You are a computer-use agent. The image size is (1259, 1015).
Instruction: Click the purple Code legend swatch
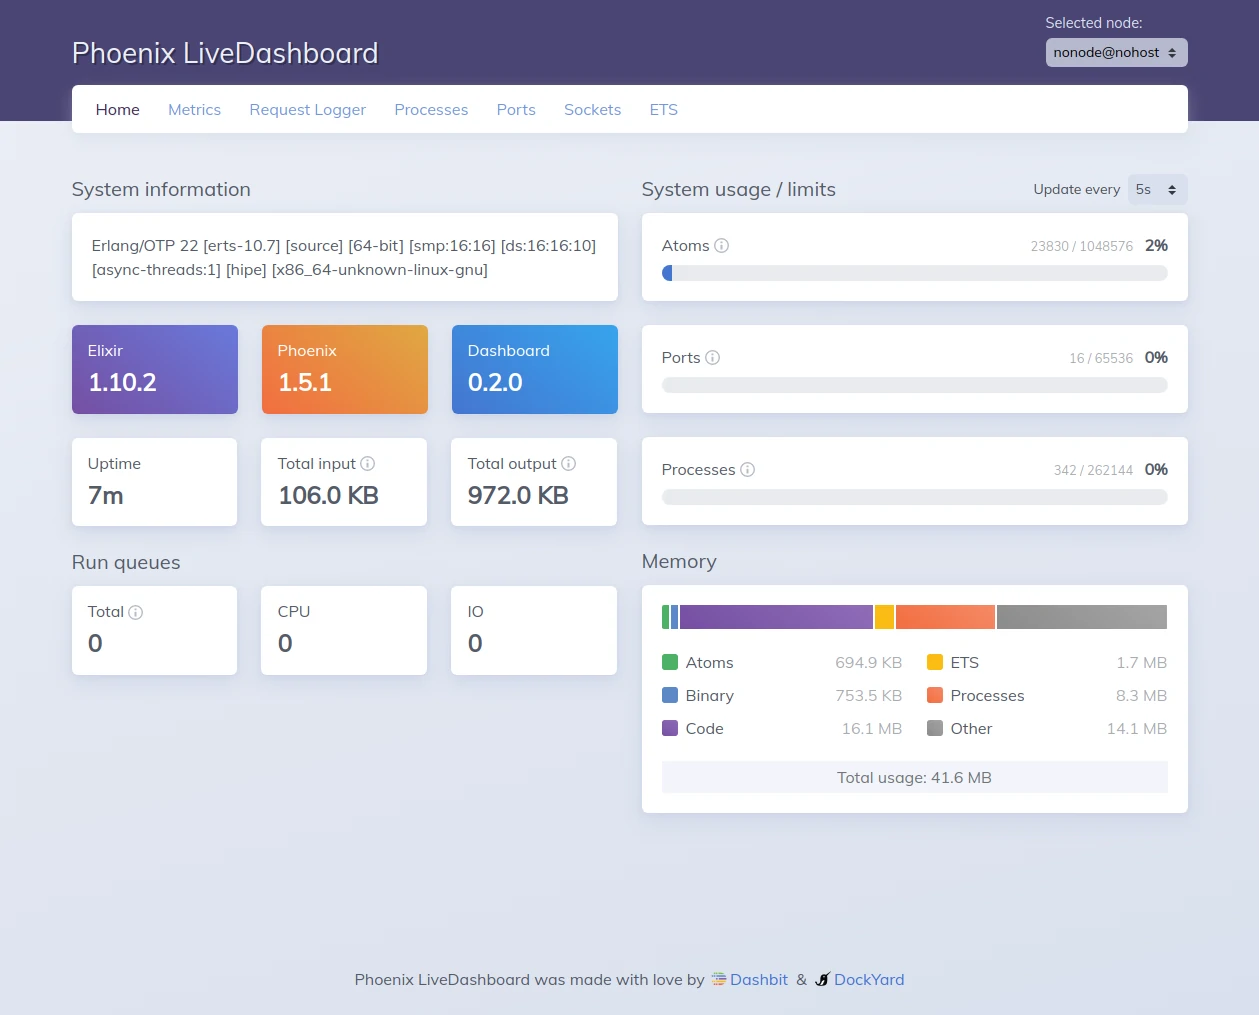click(670, 728)
